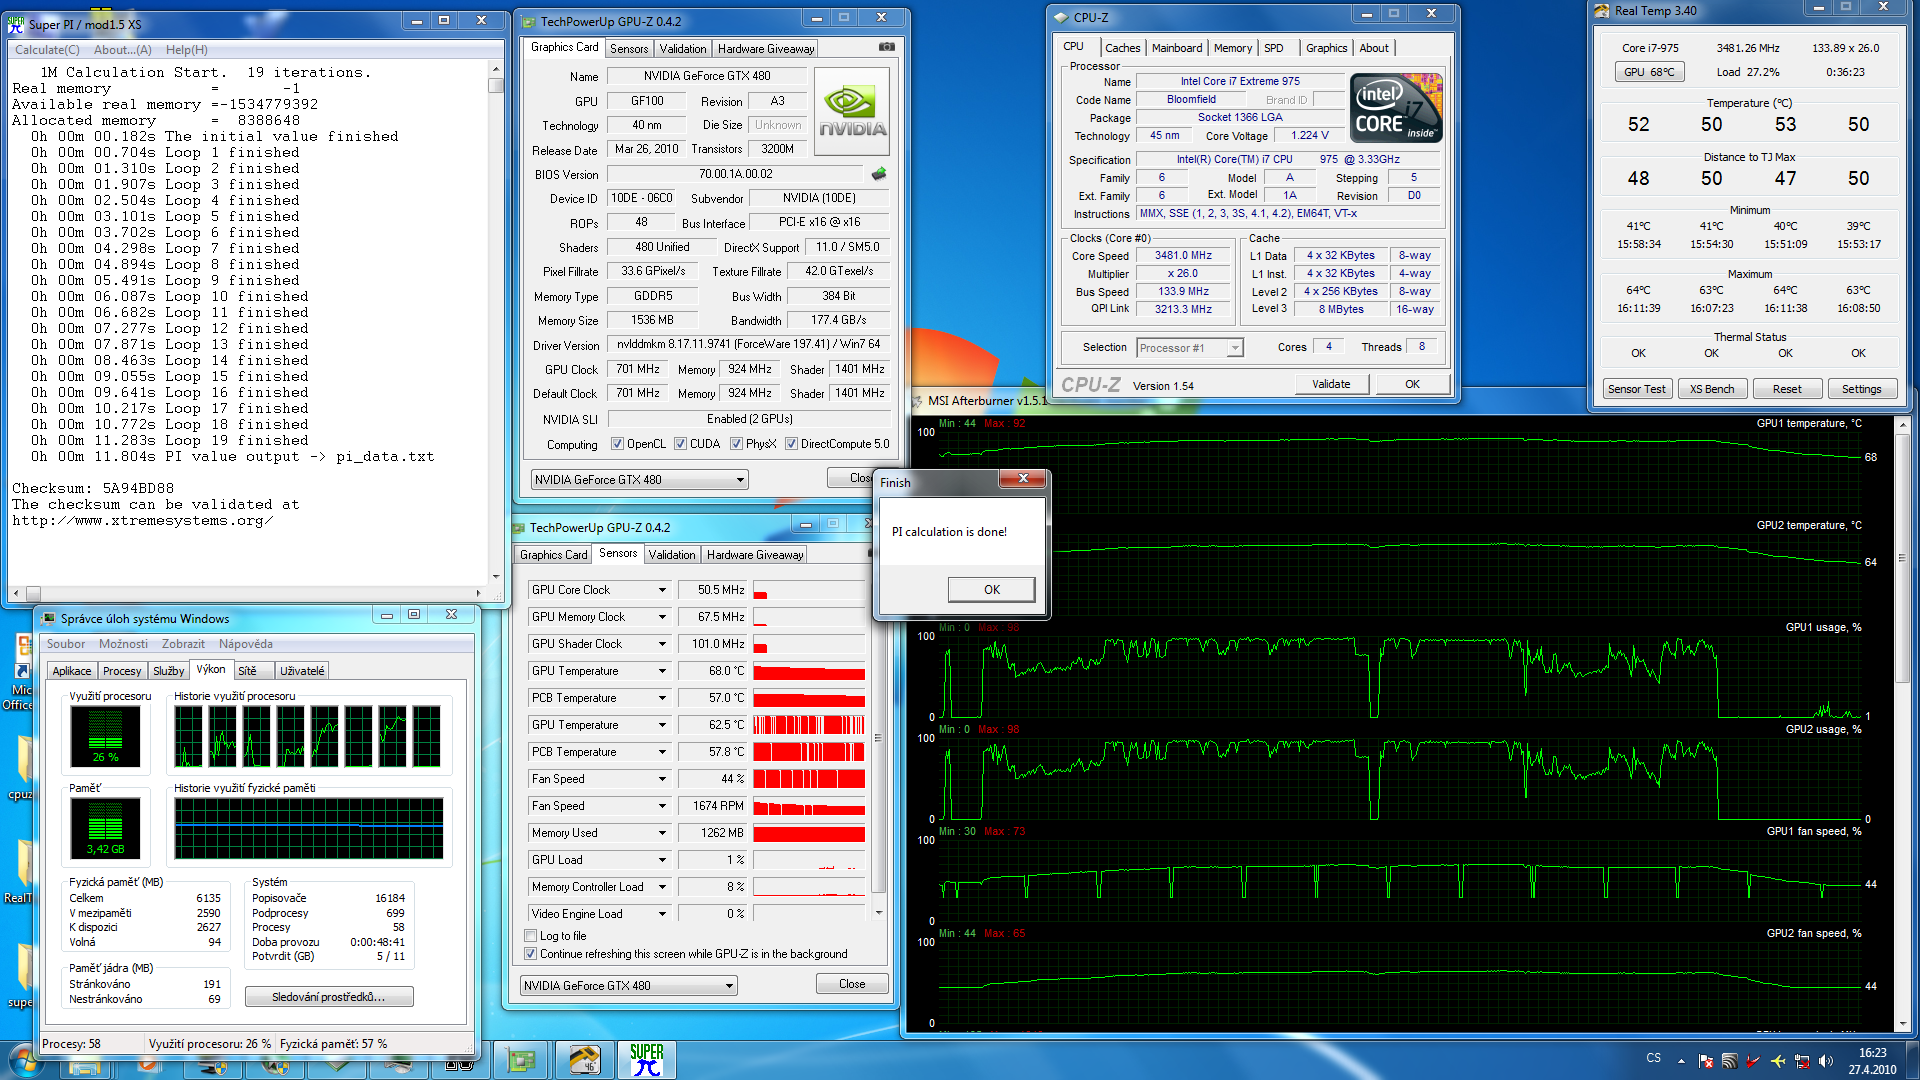1920x1080 pixels.
Task: Click the Settings button in Real Temp
Action: [1861, 389]
